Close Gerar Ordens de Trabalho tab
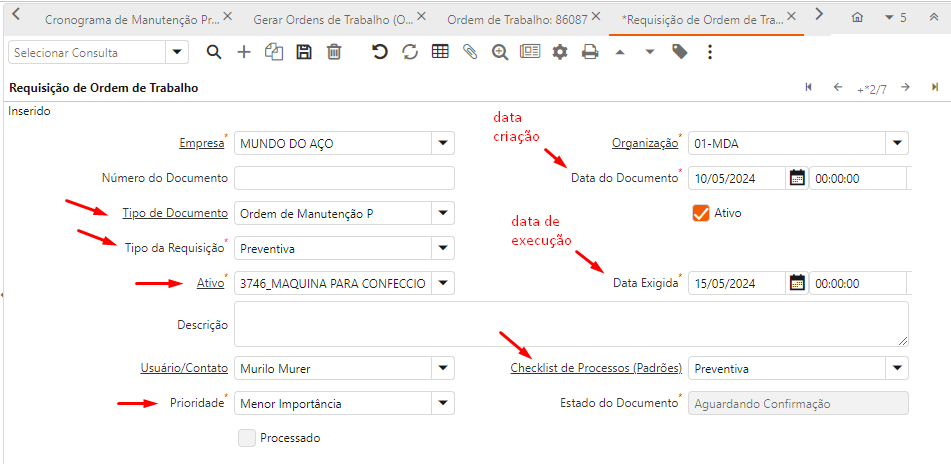The image size is (951, 464). click(x=422, y=16)
